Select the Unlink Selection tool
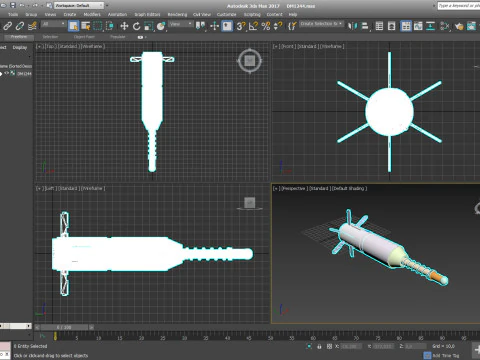480x360 pixels. coord(20,26)
